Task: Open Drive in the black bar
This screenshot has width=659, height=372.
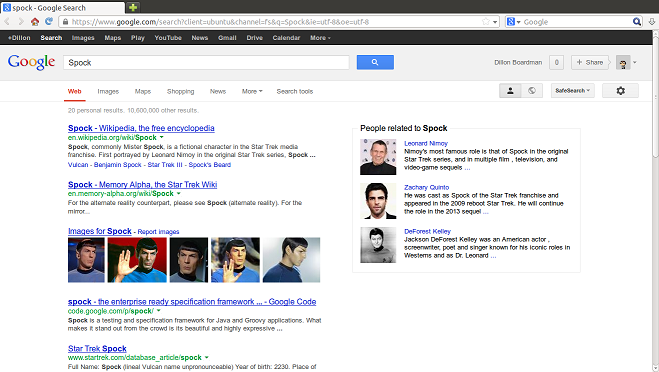Action: click(x=254, y=38)
